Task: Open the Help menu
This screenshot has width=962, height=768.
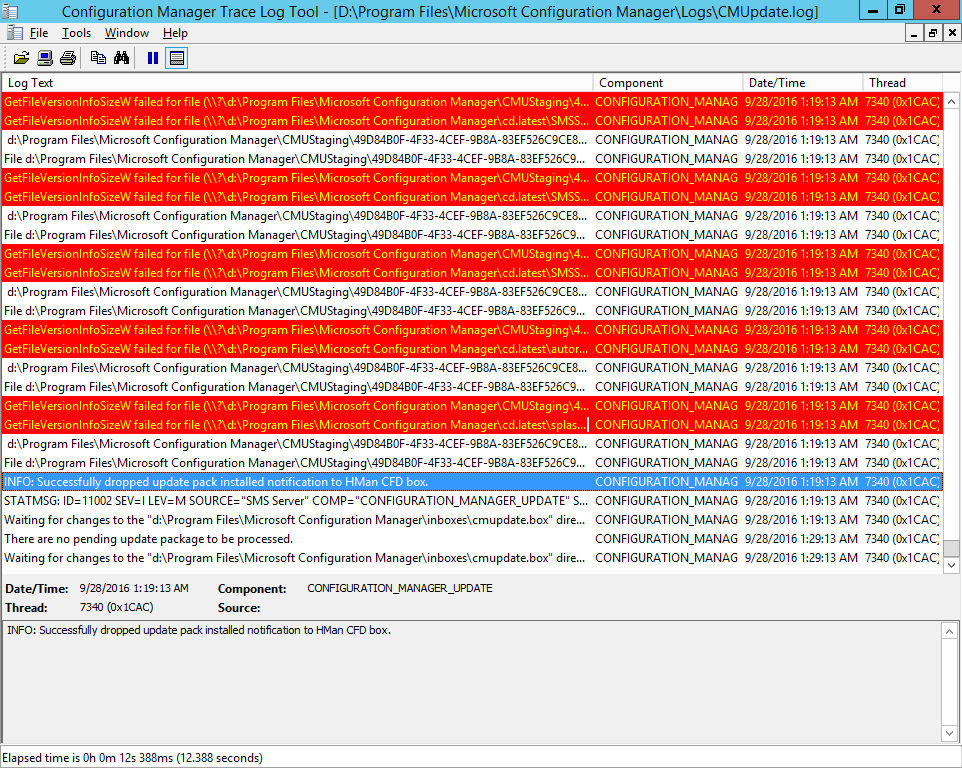Action: (175, 33)
